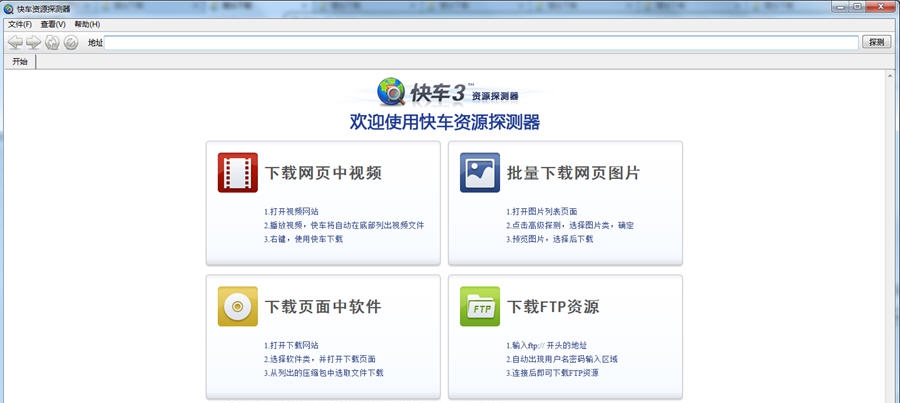
Task: Click the refresh page icon
Action: click(x=52, y=42)
